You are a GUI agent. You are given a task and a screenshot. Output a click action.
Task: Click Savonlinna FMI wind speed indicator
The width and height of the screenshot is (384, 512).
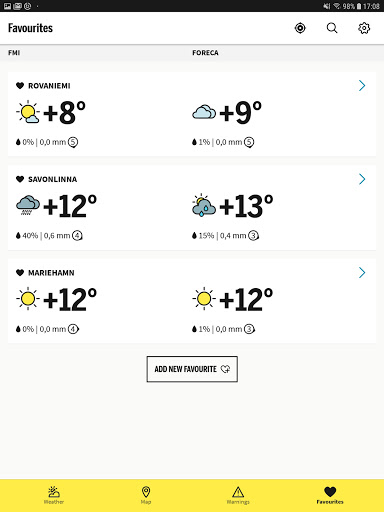[77, 236]
